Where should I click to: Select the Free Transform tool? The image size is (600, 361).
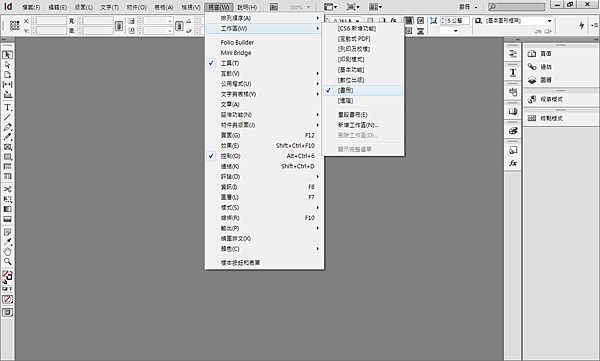pos(7,199)
